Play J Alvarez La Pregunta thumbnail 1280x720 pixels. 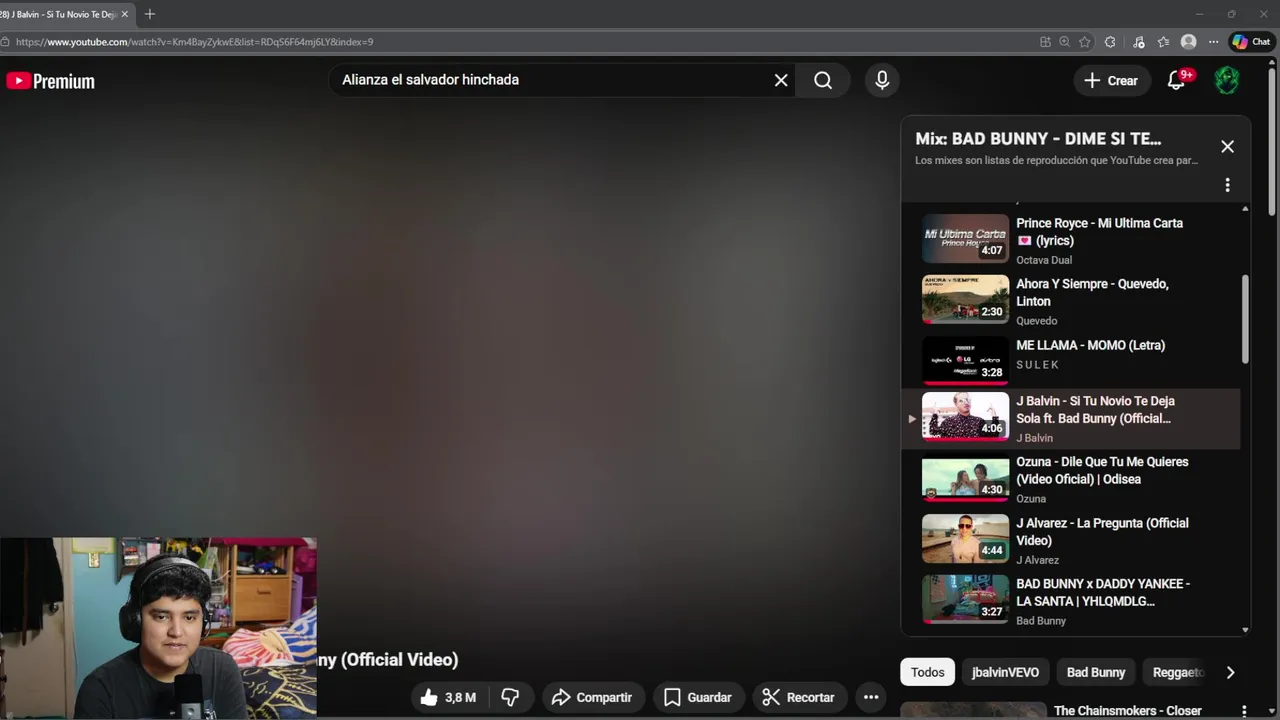(965, 539)
